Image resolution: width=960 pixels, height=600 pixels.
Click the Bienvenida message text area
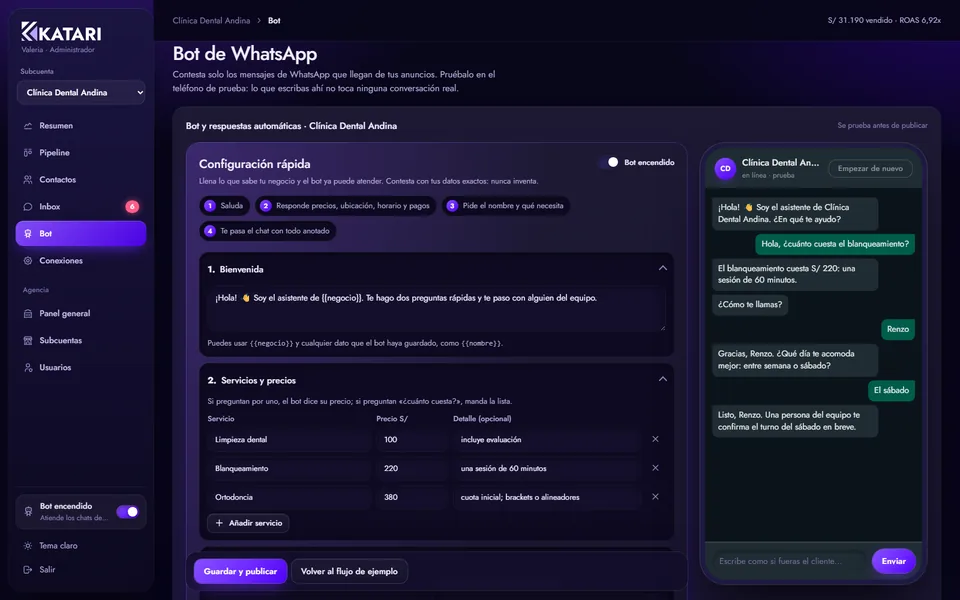pos(436,309)
